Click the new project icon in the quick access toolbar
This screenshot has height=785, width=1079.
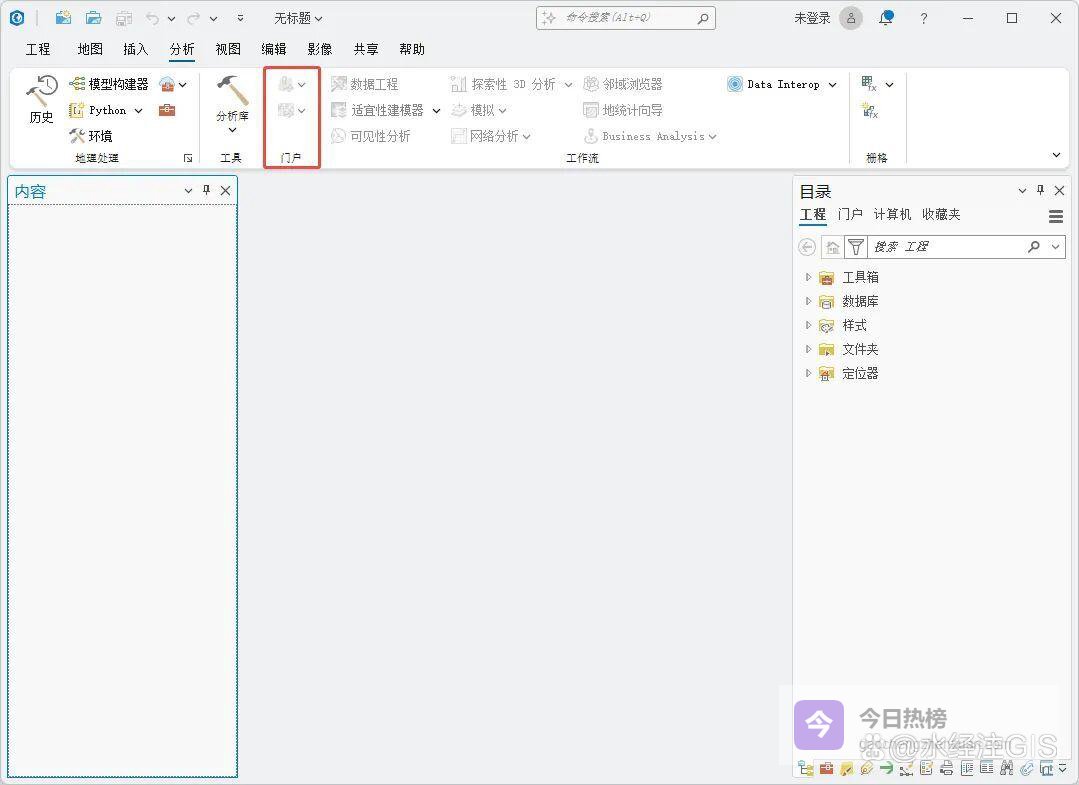63,18
